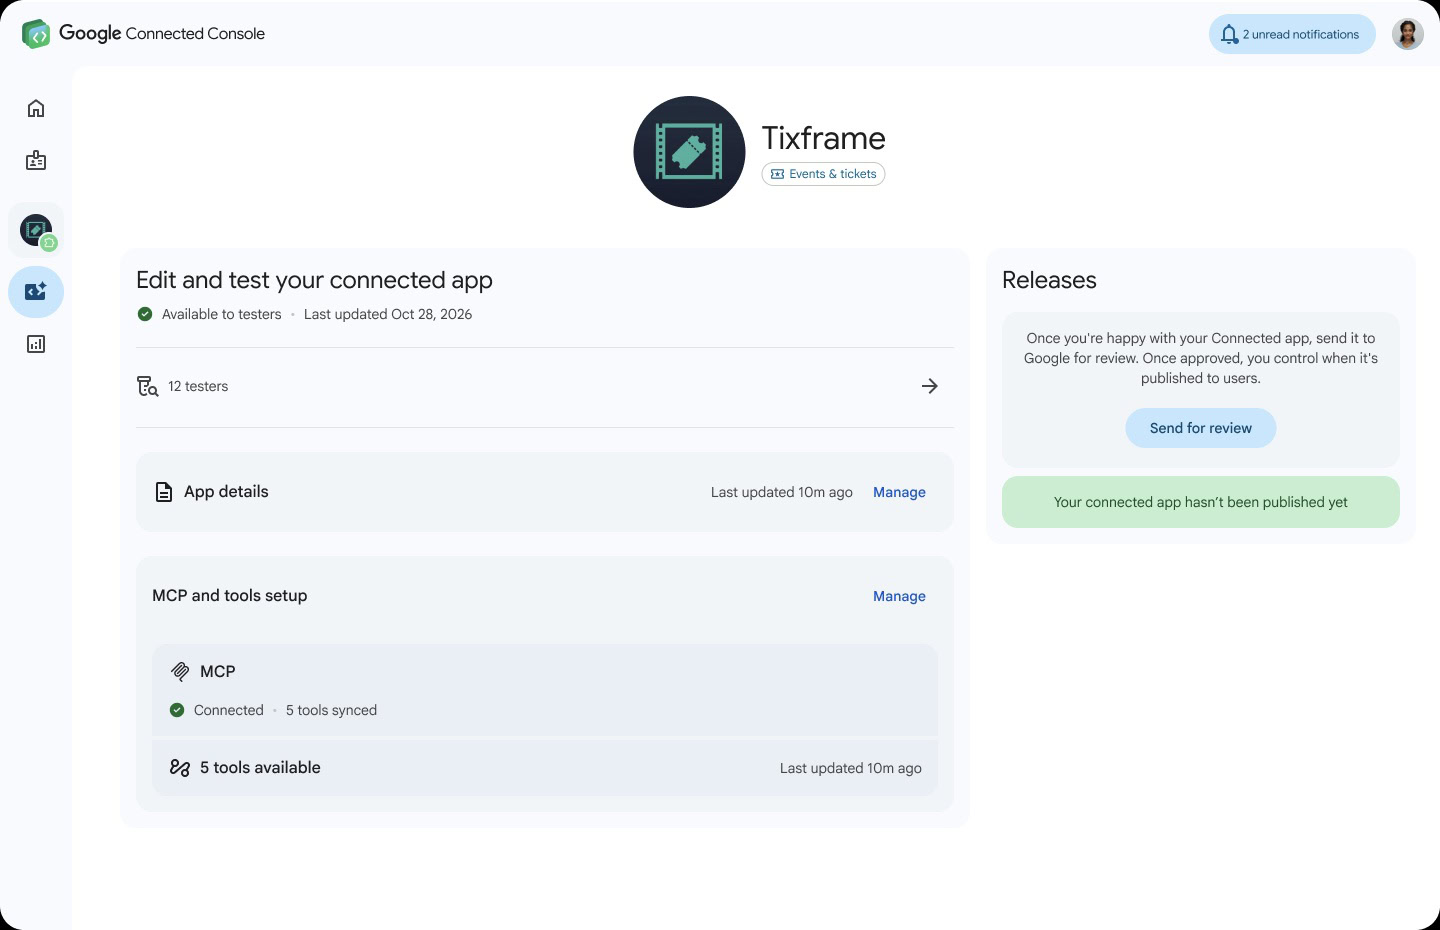Click the Available to testers checkmark icon
The width and height of the screenshot is (1440, 930).
pyautogui.click(x=145, y=314)
